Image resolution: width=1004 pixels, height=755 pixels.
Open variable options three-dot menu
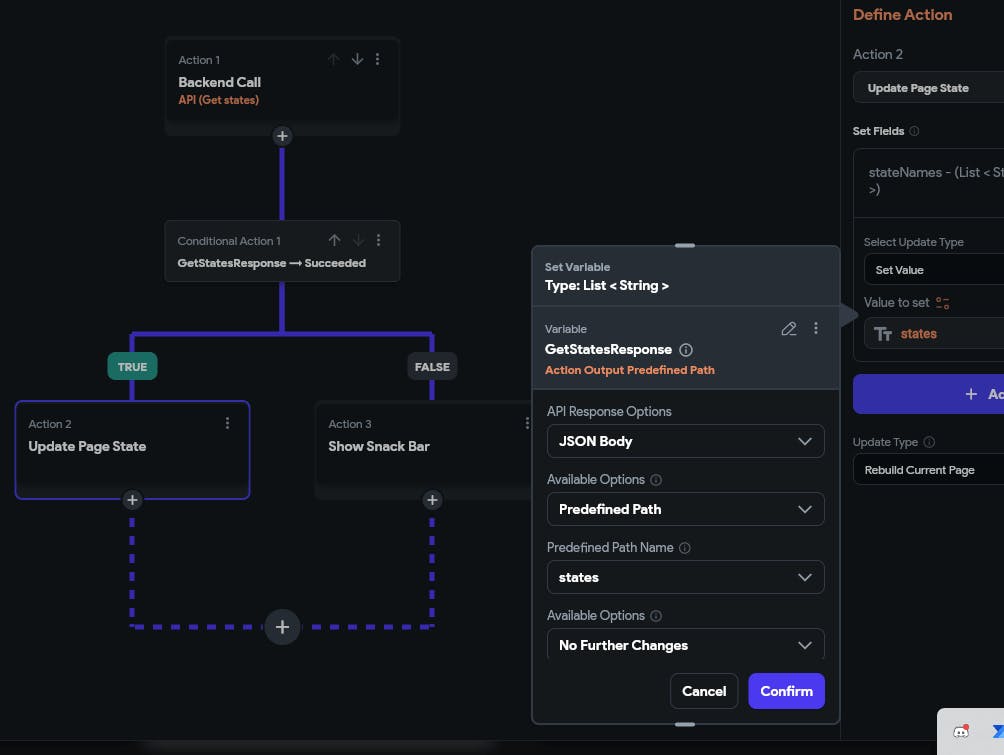(x=816, y=329)
